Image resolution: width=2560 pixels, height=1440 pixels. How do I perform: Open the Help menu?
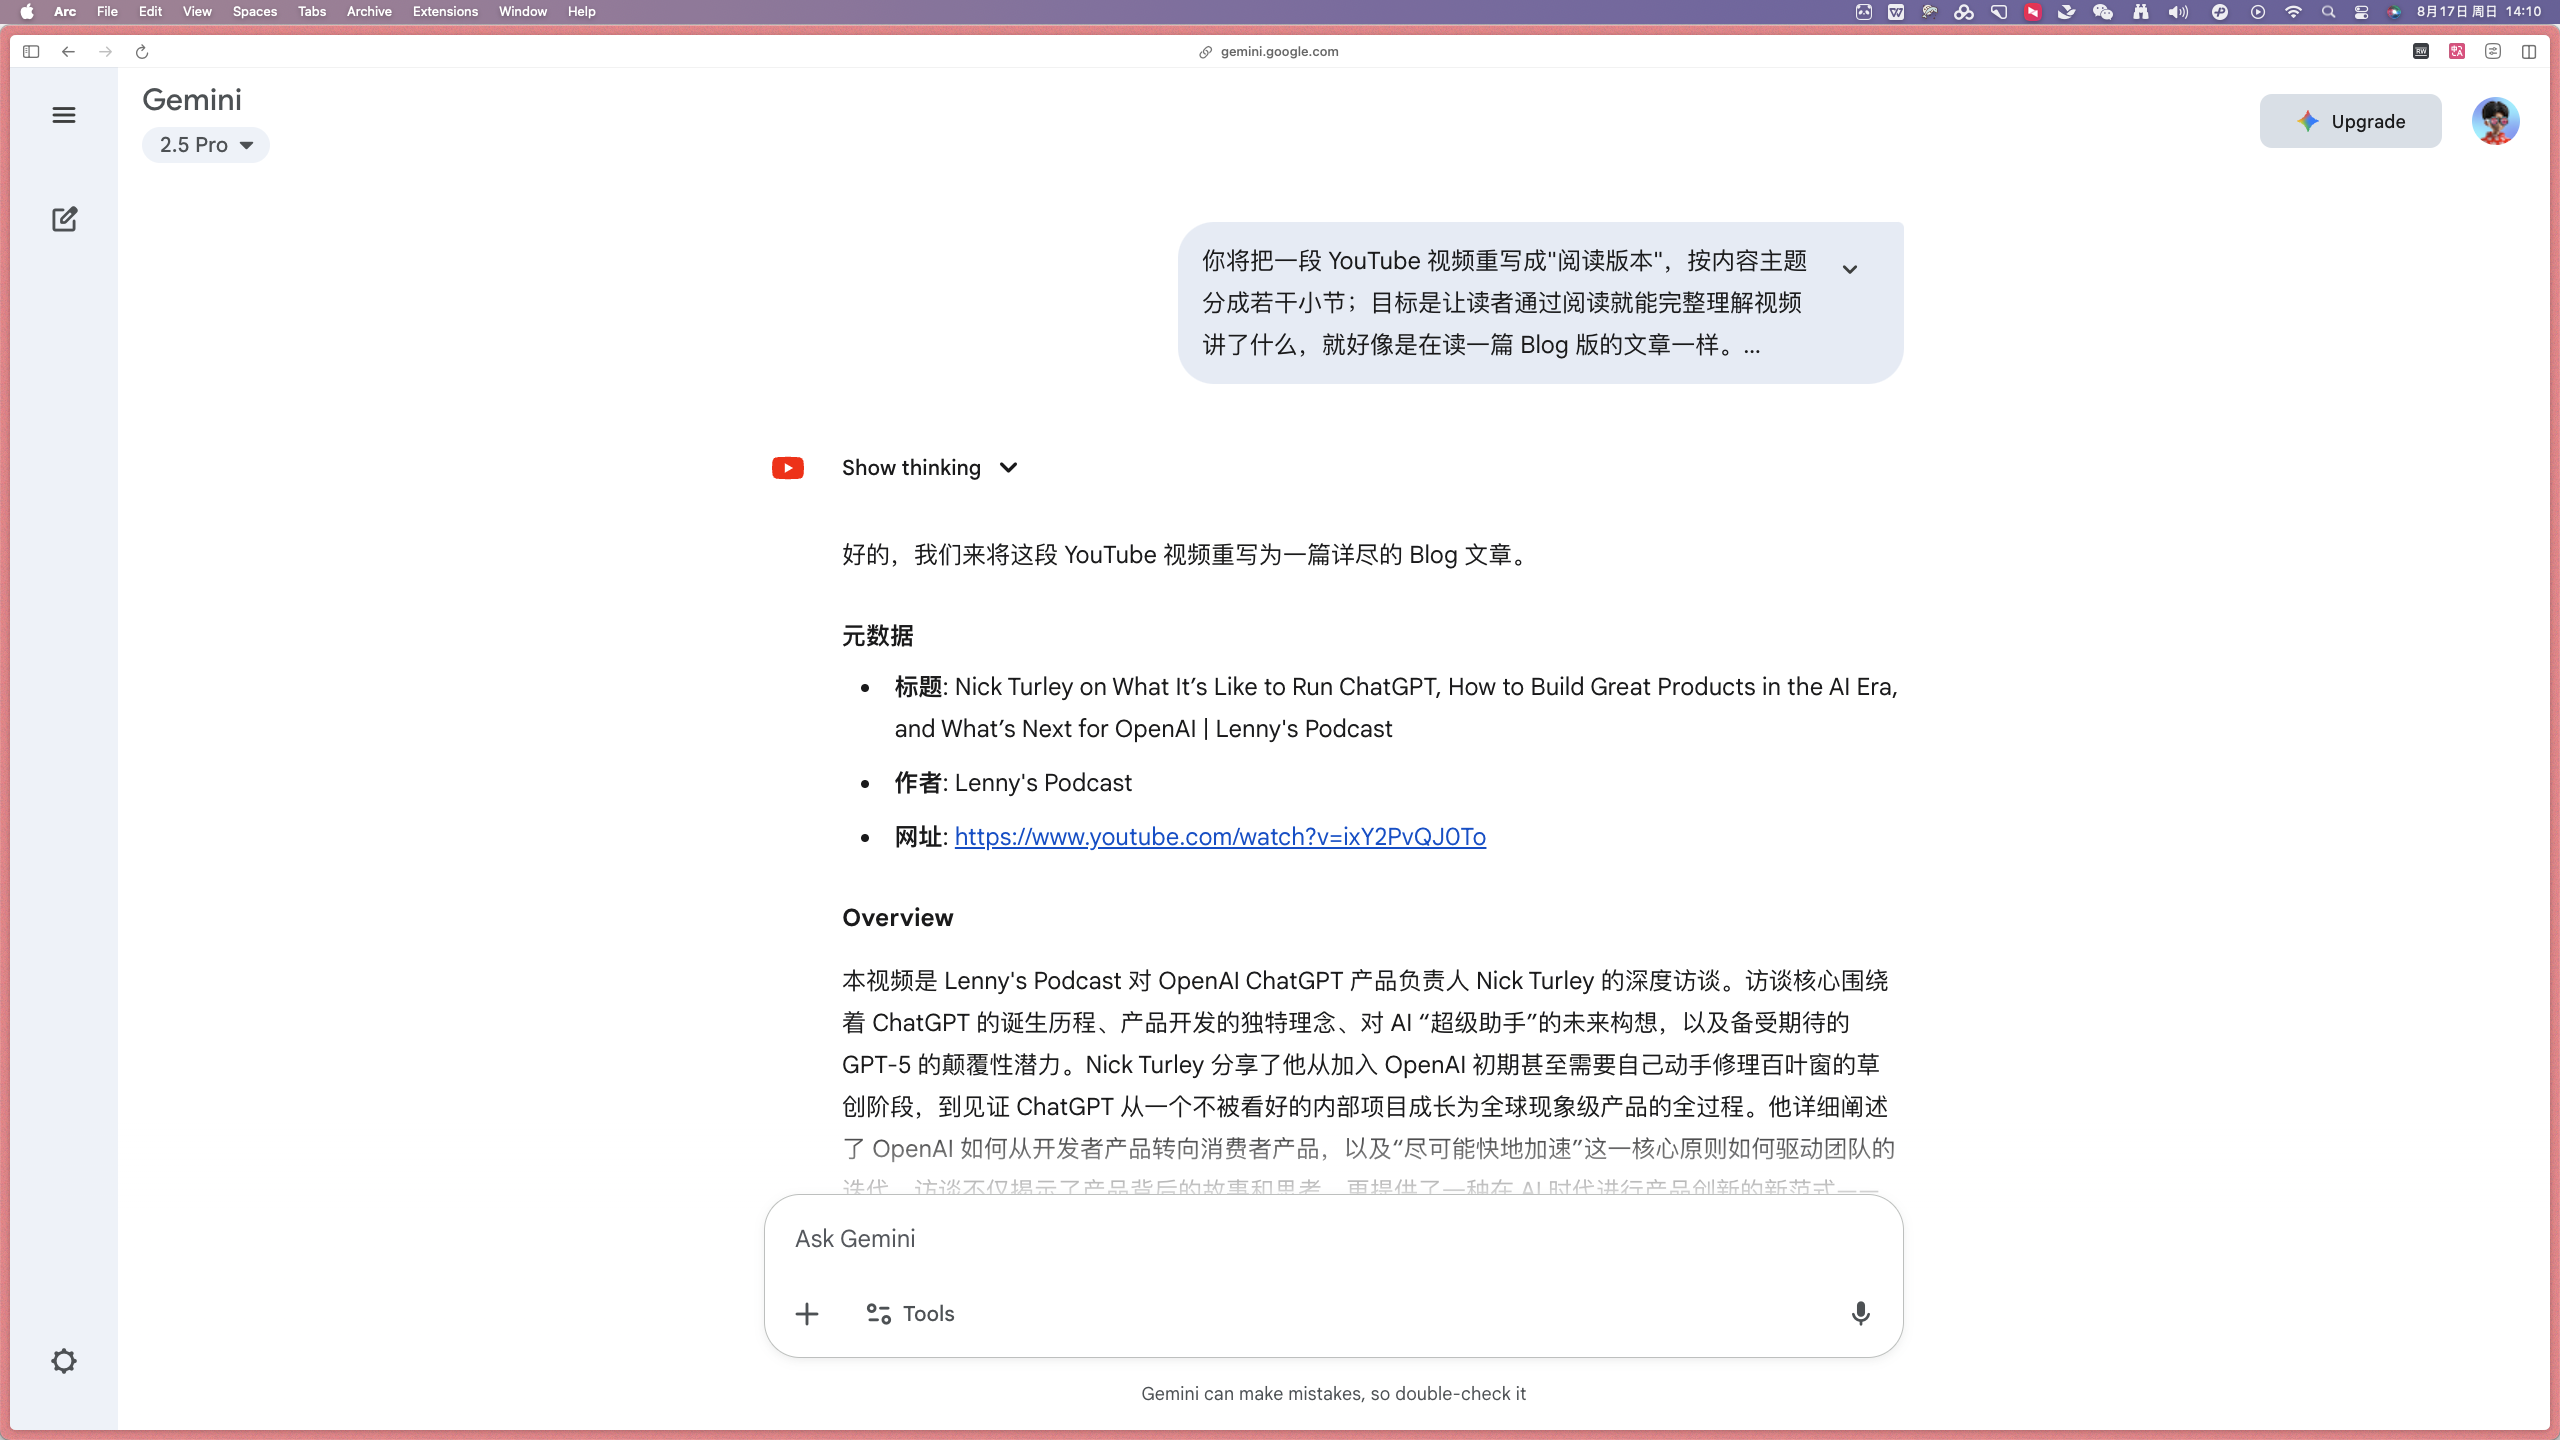[581, 12]
